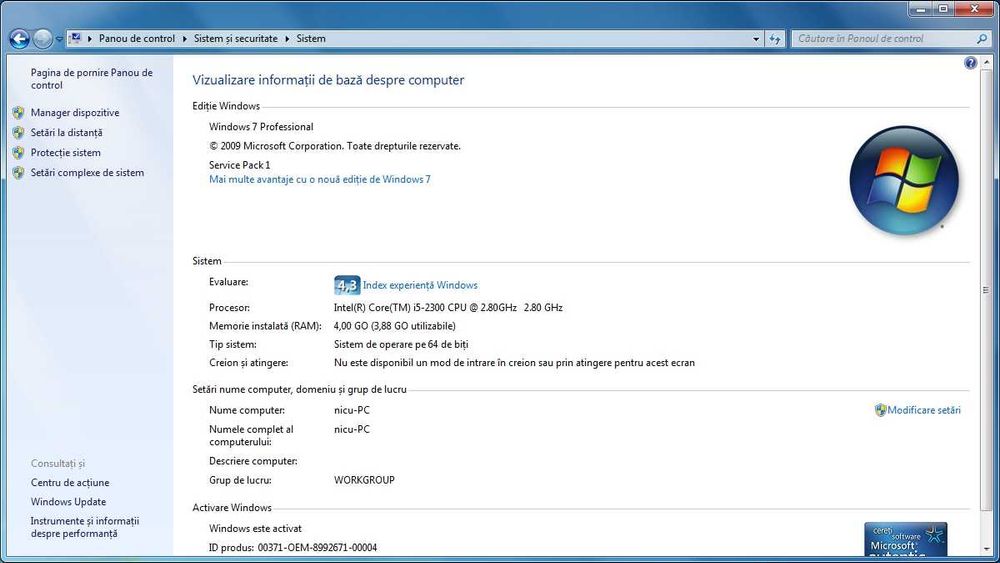Open Mai multe avantaje cu o nouă ediție link
This screenshot has width=1000, height=563.
(320, 180)
